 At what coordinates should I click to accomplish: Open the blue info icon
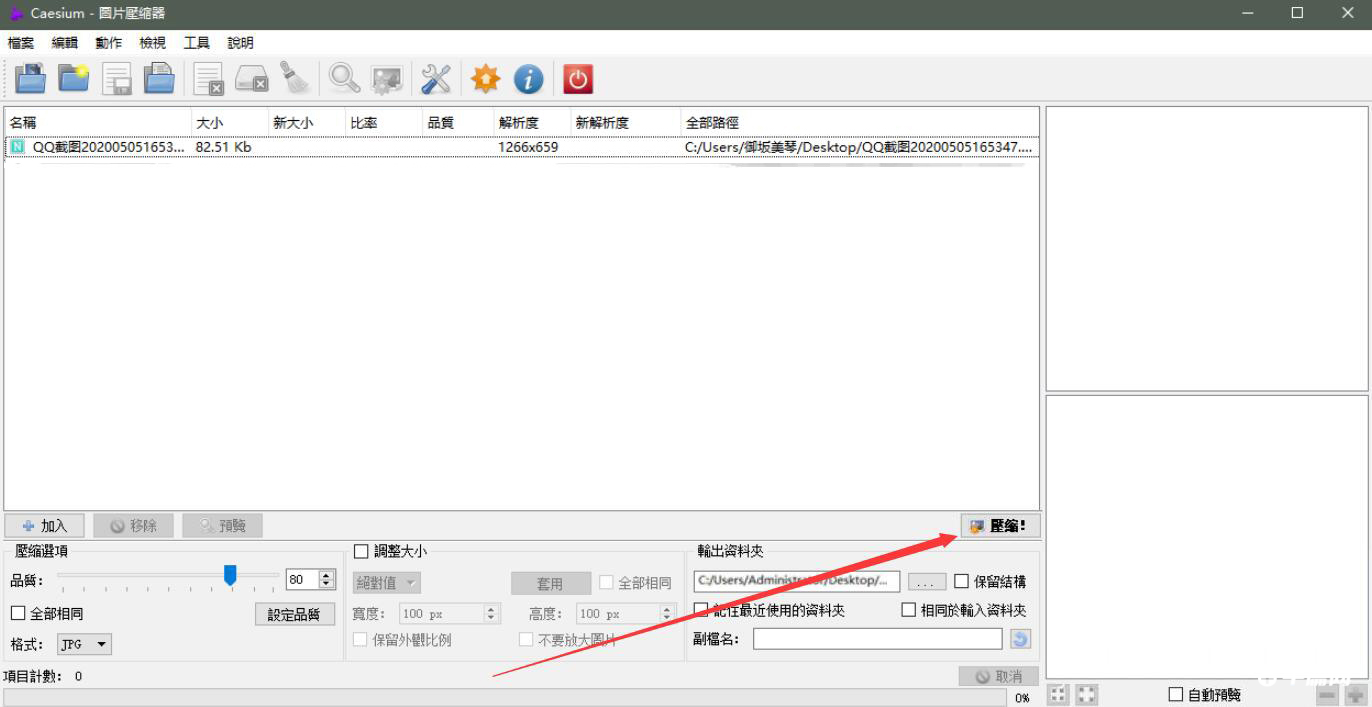pyautogui.click(x=528, y=78)
